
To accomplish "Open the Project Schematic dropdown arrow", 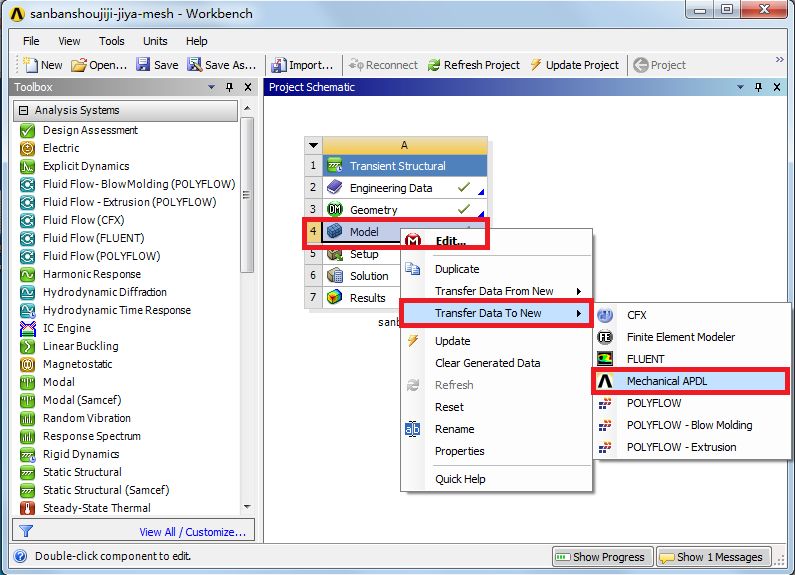I will point(740,87).
